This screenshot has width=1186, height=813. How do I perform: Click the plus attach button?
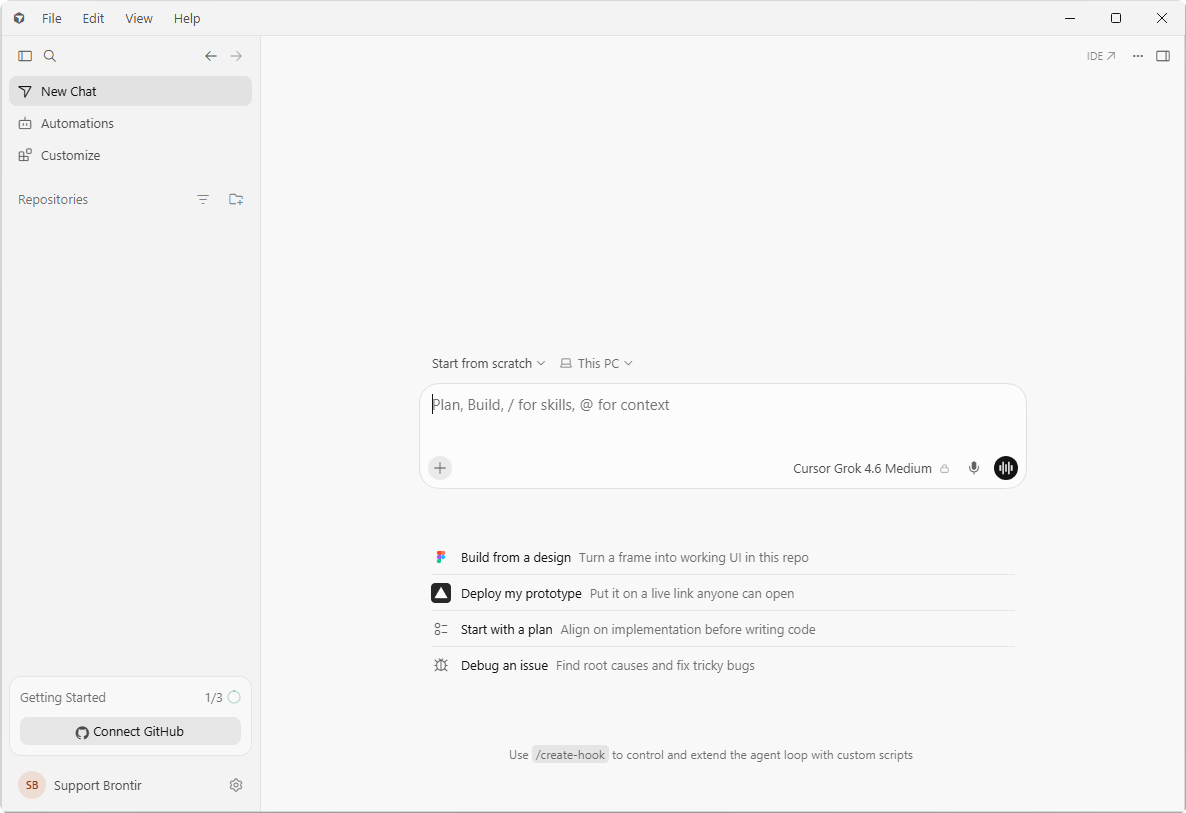[x=440, y=468]
